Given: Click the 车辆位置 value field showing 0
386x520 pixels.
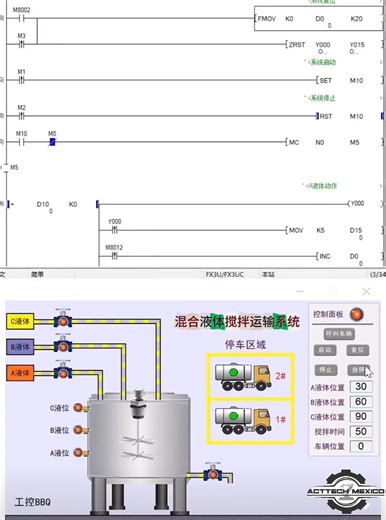Looking at the screenshot, I should click(x=361, y=446).
